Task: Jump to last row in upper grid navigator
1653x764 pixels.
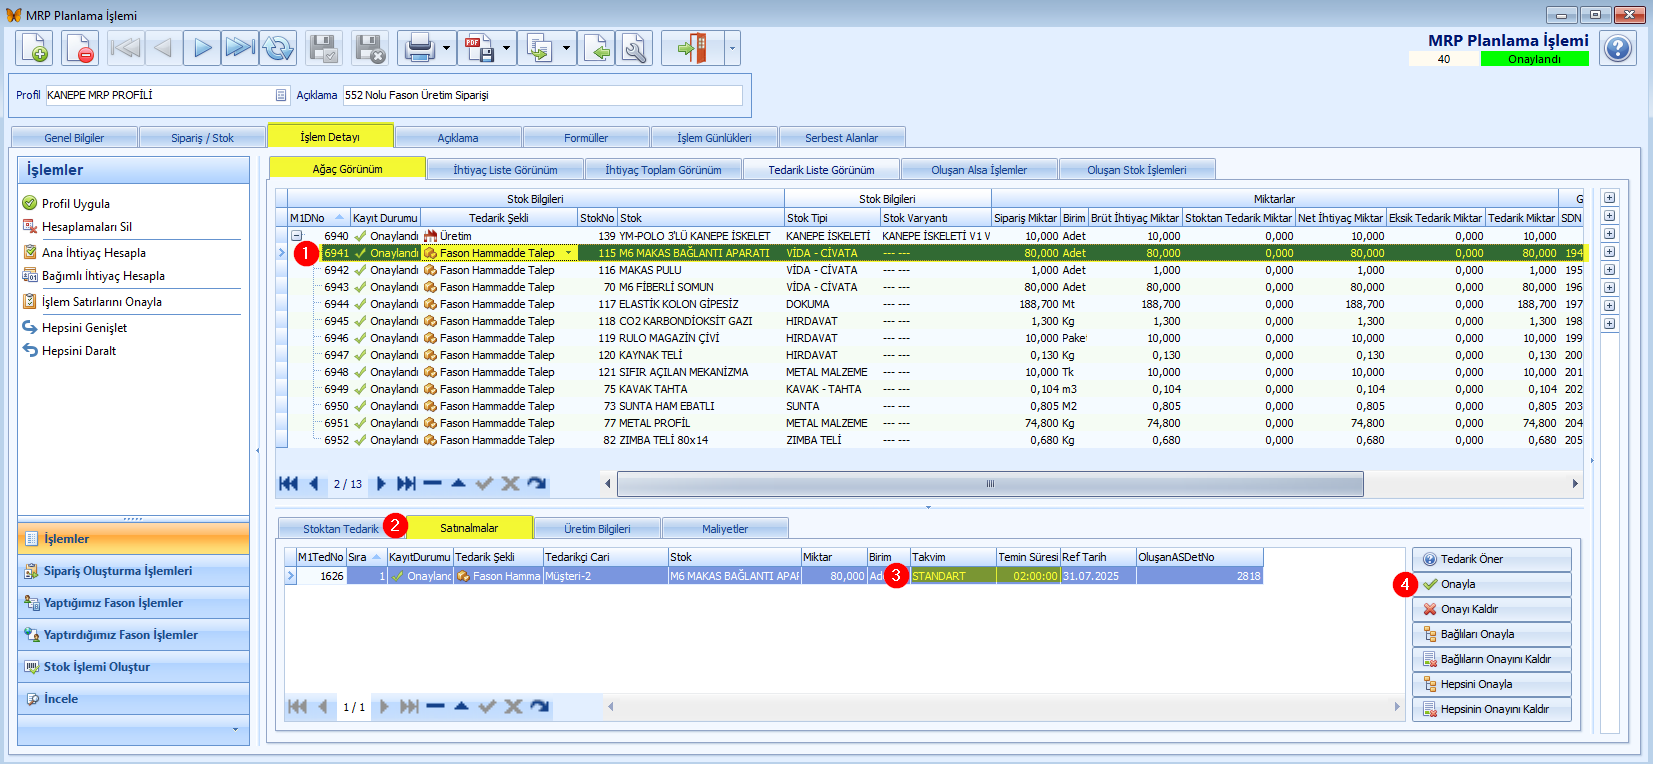Action: [x=406, y=484]
